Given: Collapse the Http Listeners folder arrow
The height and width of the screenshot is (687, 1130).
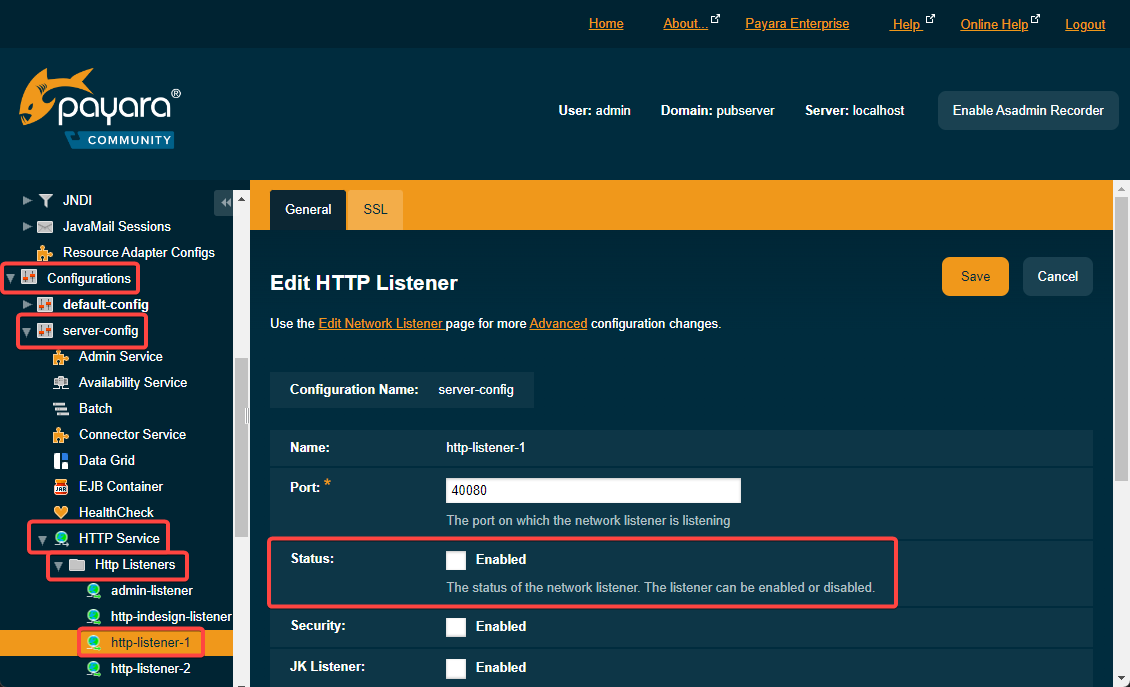Looking at the screenshot, I should click(x=59, y=566).
